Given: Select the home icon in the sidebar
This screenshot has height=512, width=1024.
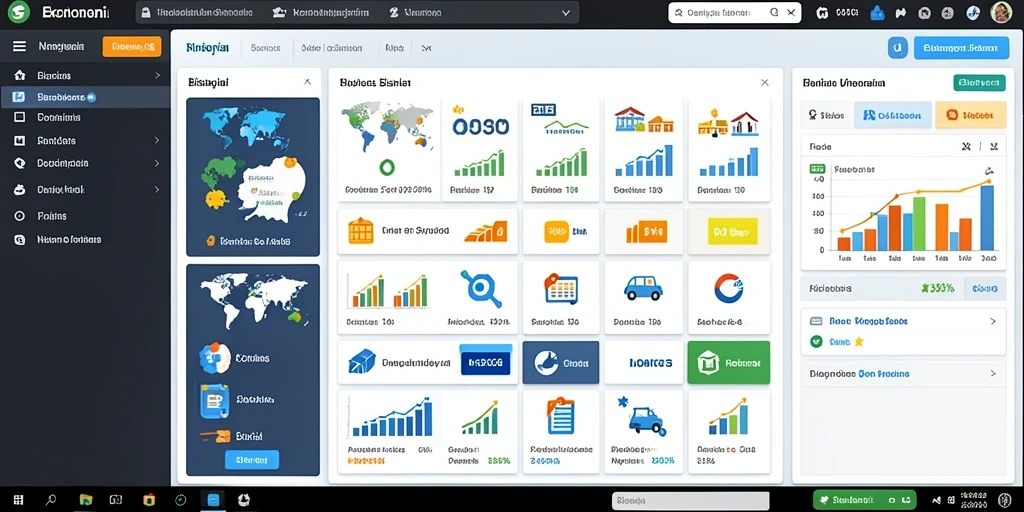Looking at the screenshot, I should pos(20,75).
